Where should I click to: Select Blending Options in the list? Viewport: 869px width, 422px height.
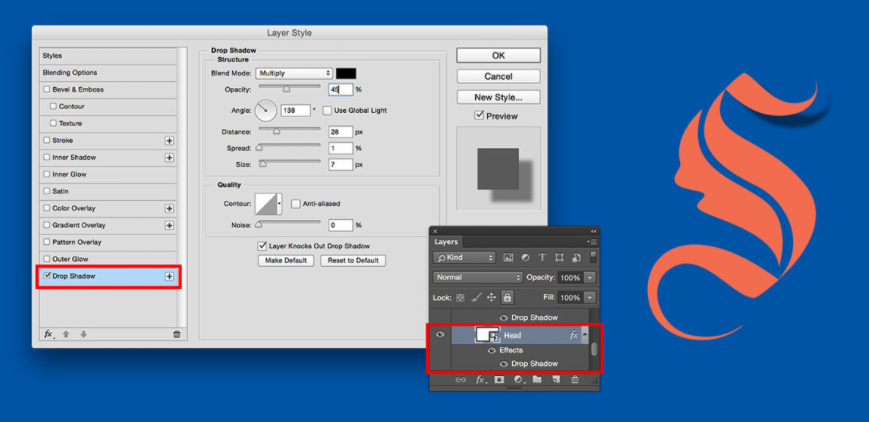[108, 73]
